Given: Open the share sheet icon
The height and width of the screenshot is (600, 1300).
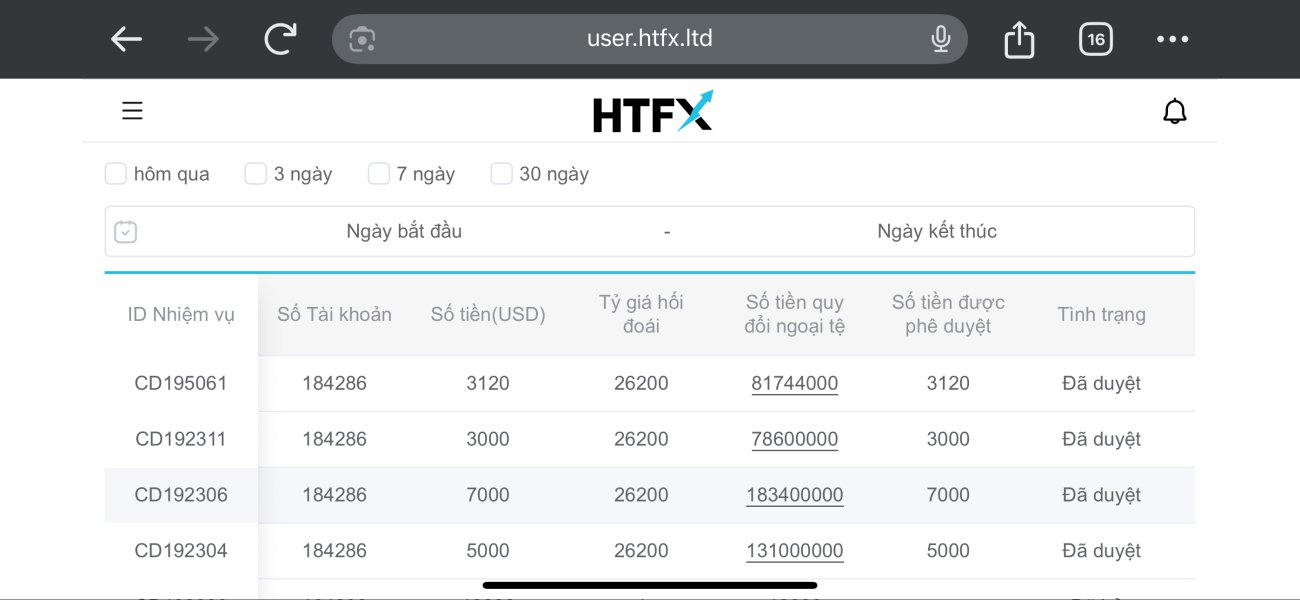Looking at the screenshot, I should 1018,40.
